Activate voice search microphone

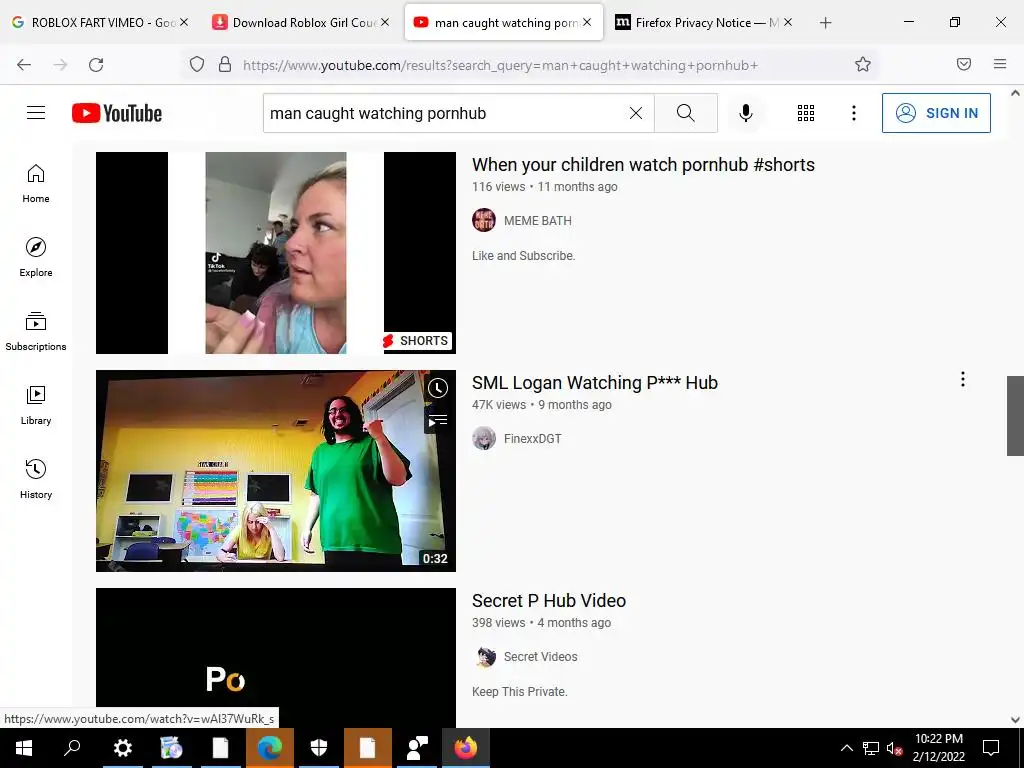tap(746, 113)
